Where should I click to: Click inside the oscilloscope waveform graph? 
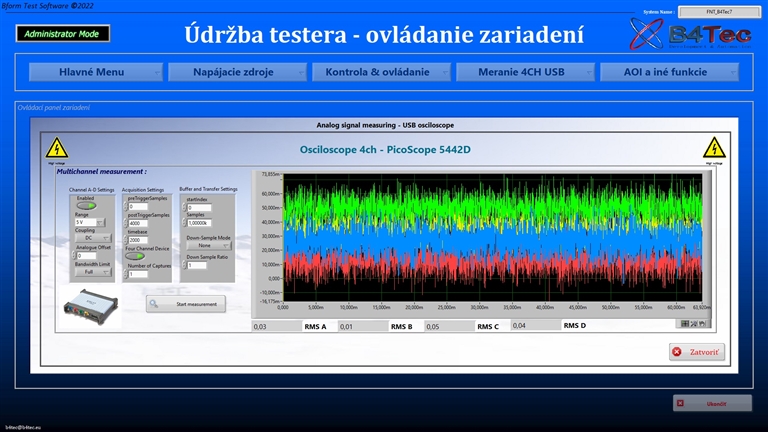click(493, 238)
